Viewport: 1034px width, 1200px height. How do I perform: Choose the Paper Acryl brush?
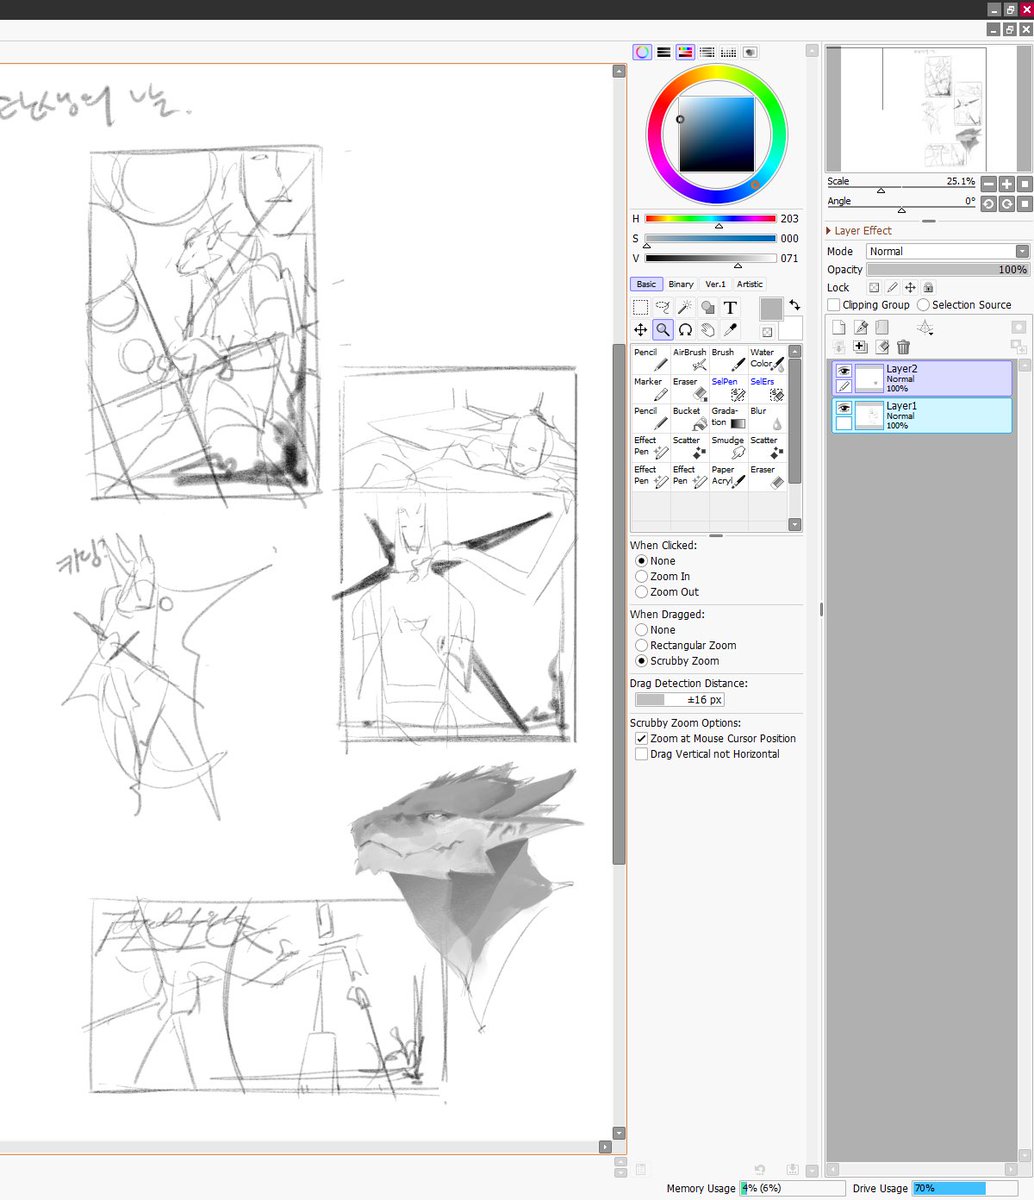pos(728,475)
